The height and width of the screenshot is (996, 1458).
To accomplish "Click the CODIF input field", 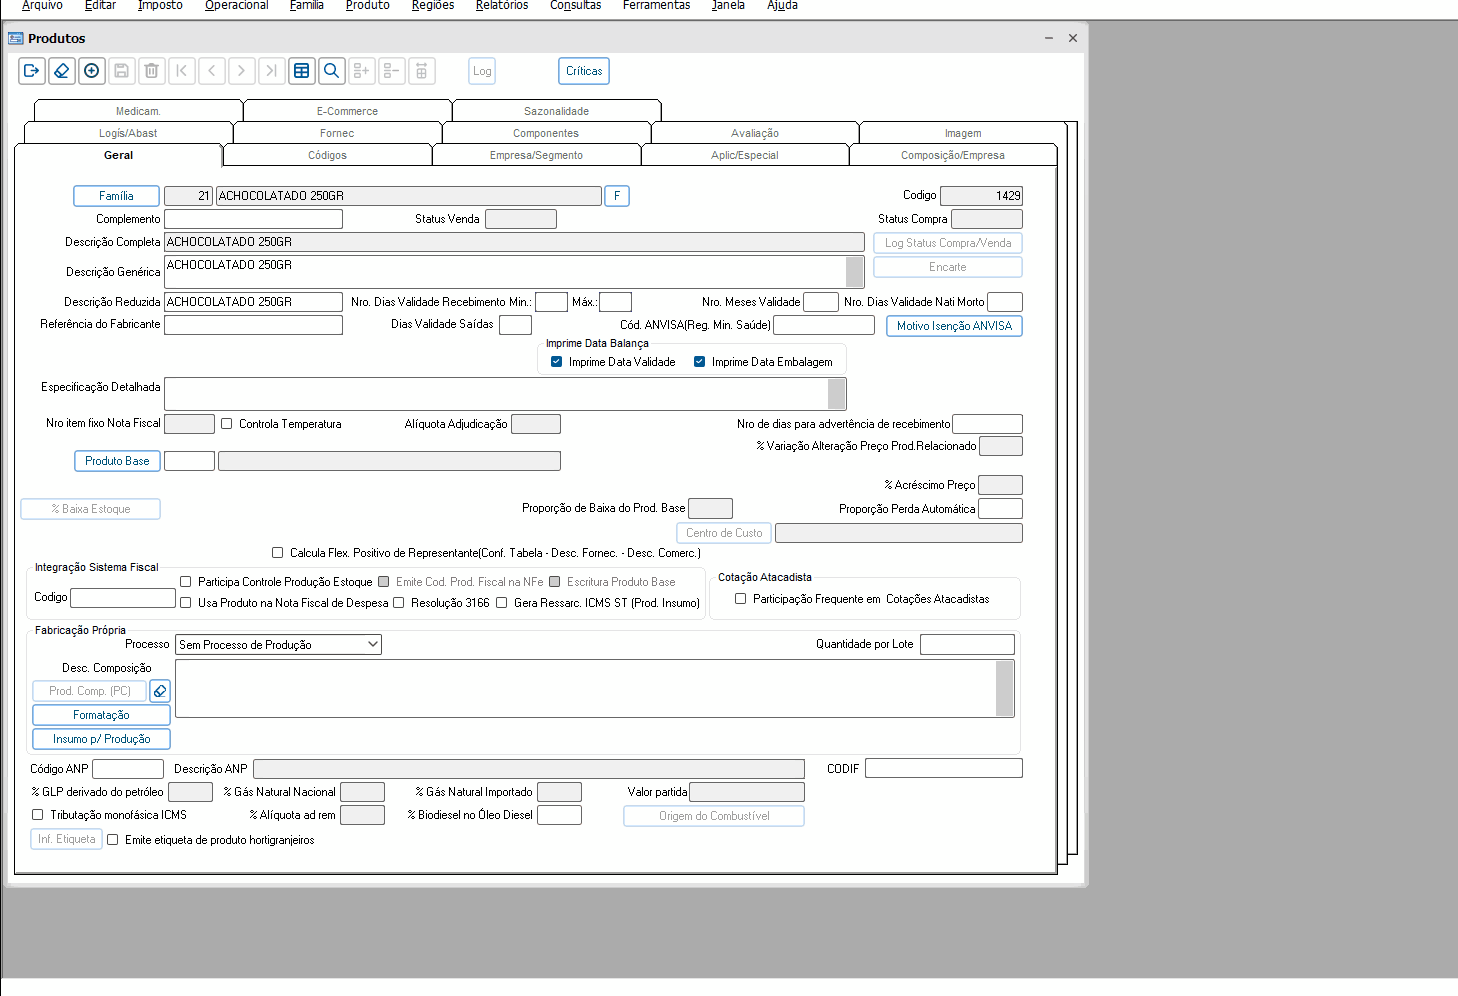I will point(944,768).
